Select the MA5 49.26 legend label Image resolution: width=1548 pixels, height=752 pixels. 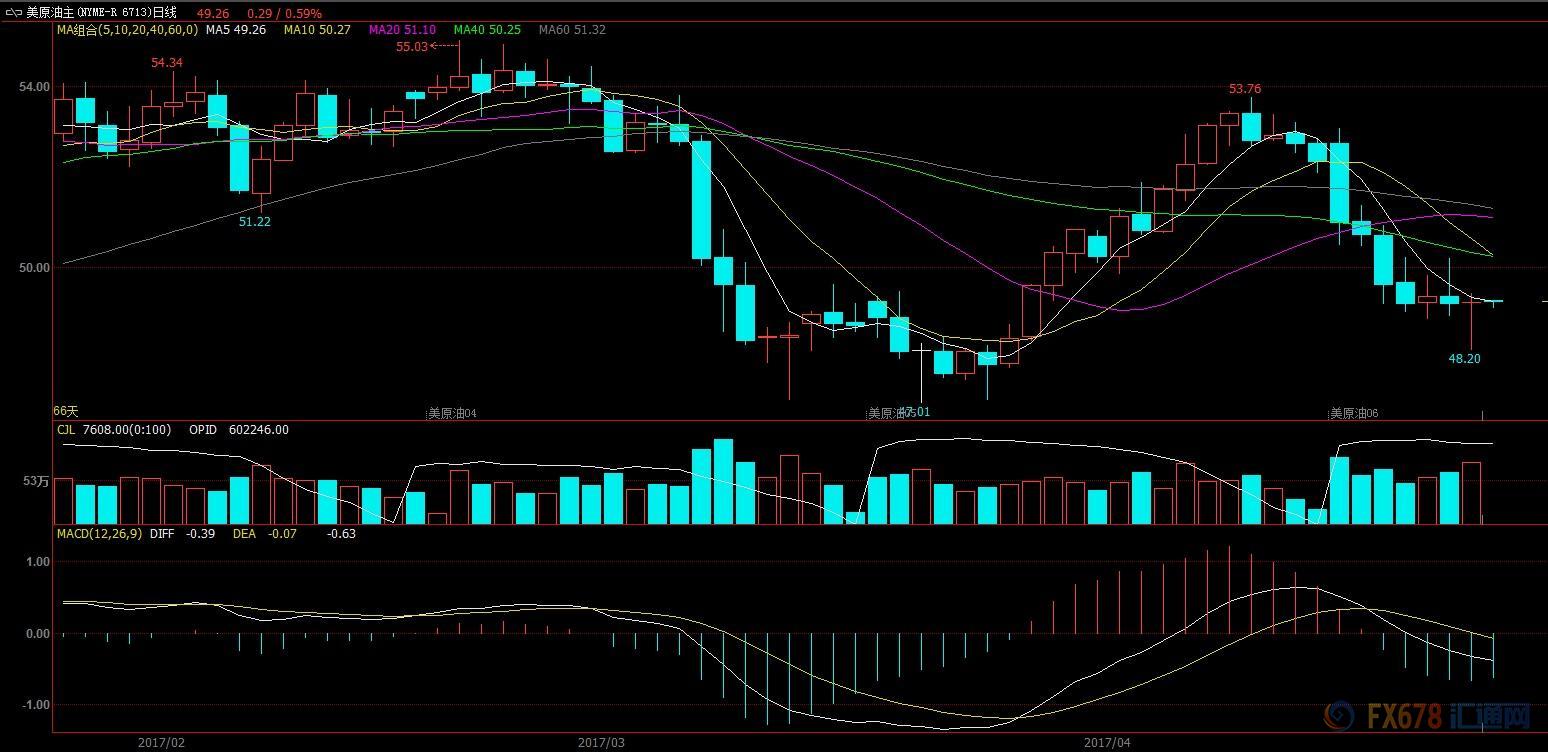236,30
